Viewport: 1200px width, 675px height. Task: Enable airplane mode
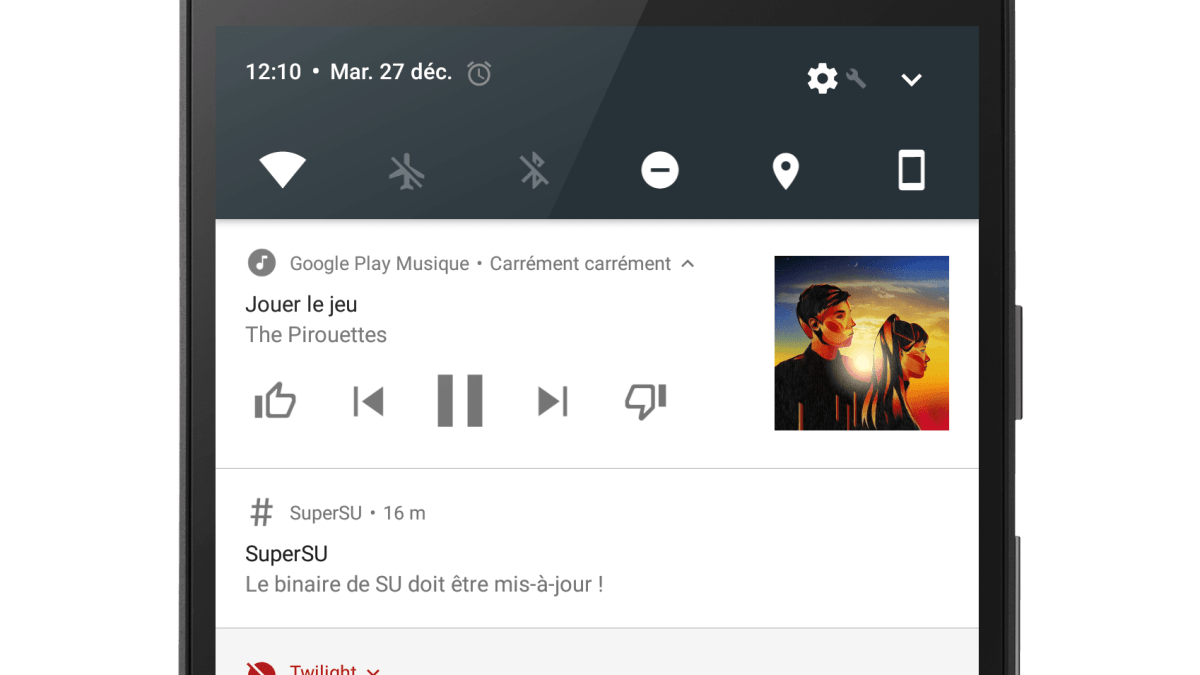(x=407, y=171)
